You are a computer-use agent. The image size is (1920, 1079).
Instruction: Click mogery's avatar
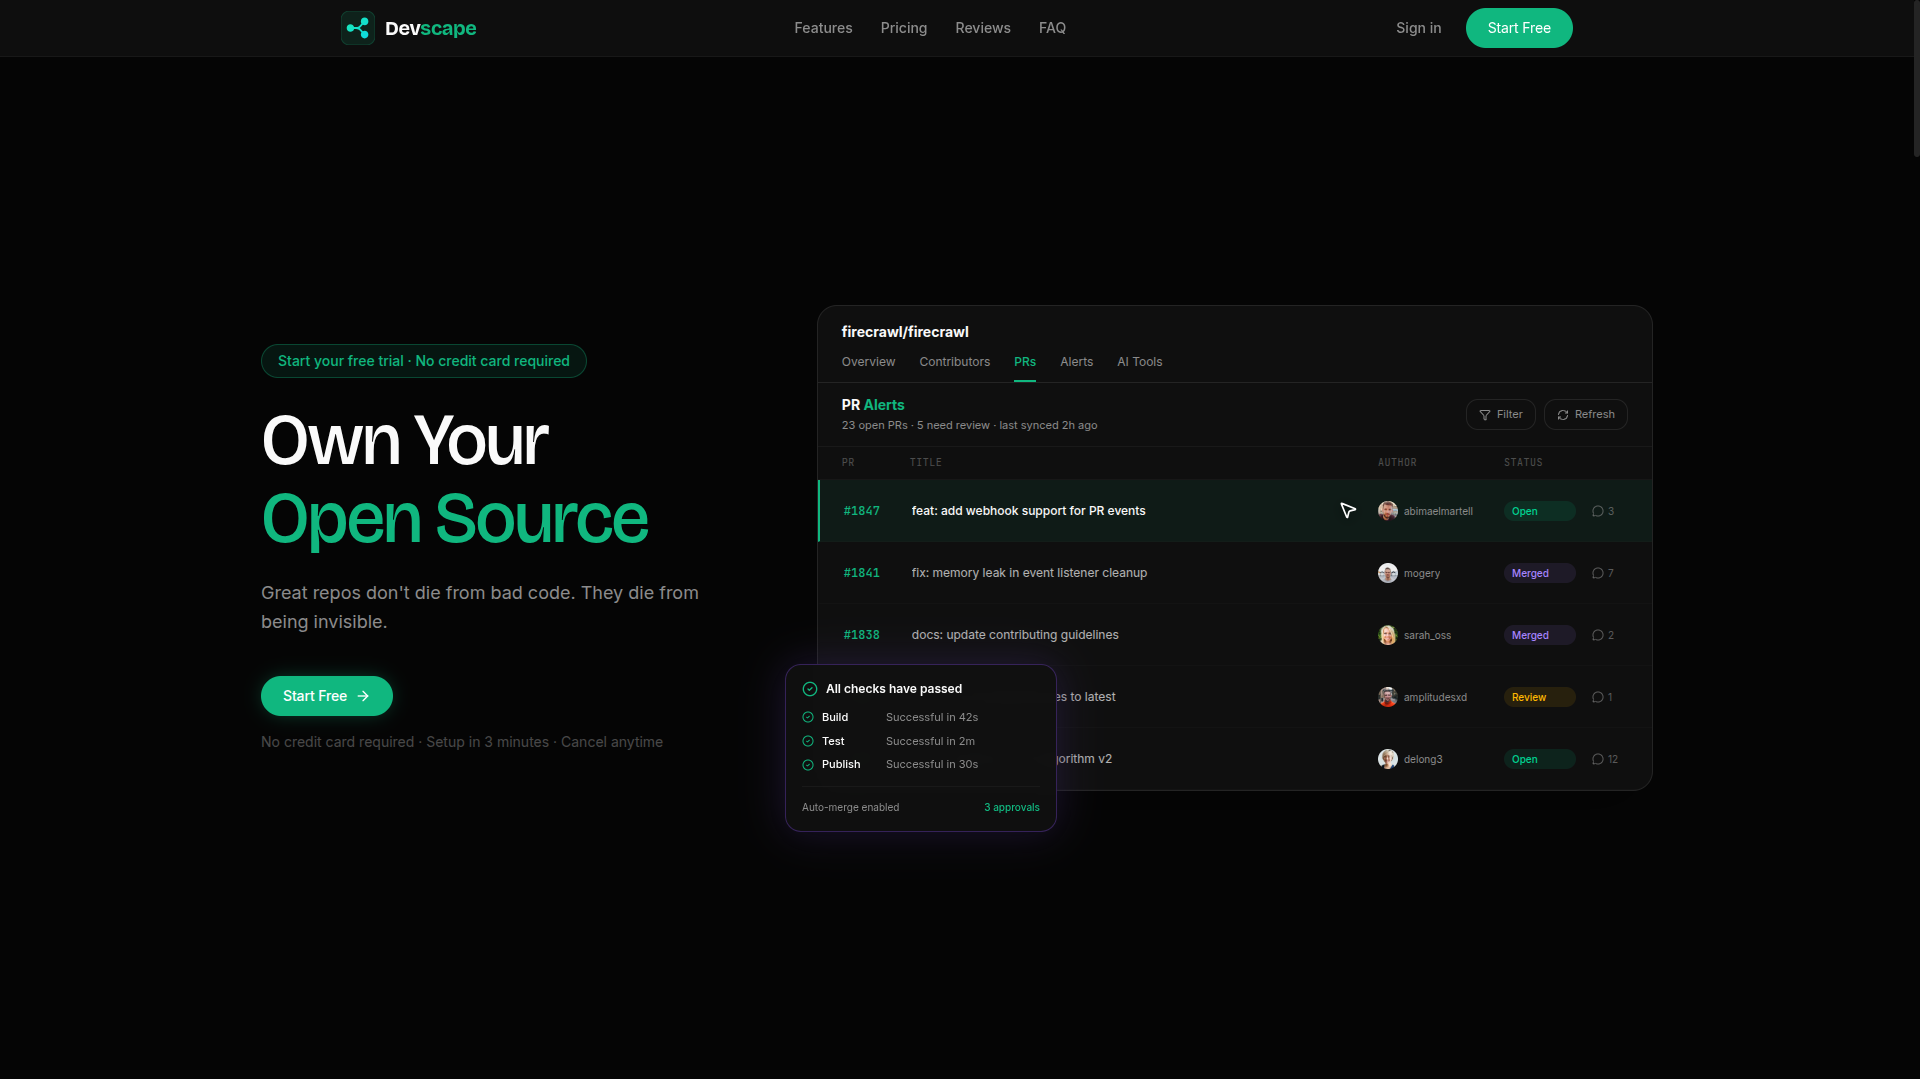click(1388, 573)
